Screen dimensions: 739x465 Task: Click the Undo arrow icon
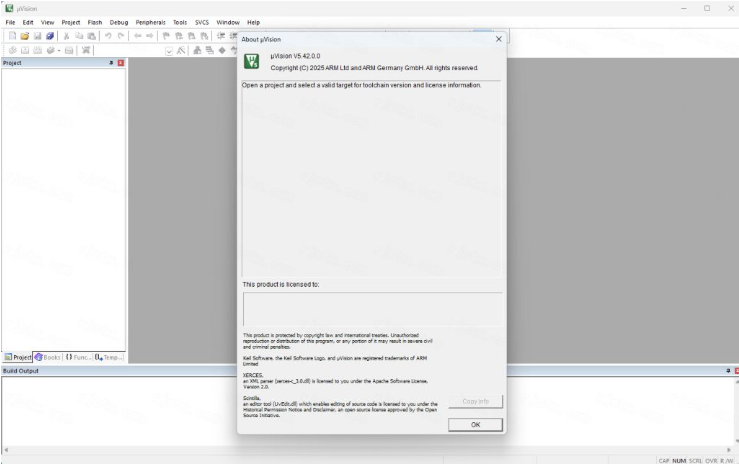coord(108,36)
